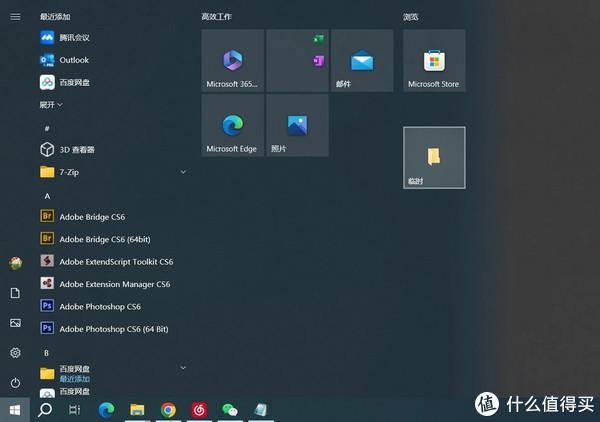Click the # letter header in app list

pyautogui.click(x=47, y=128)
